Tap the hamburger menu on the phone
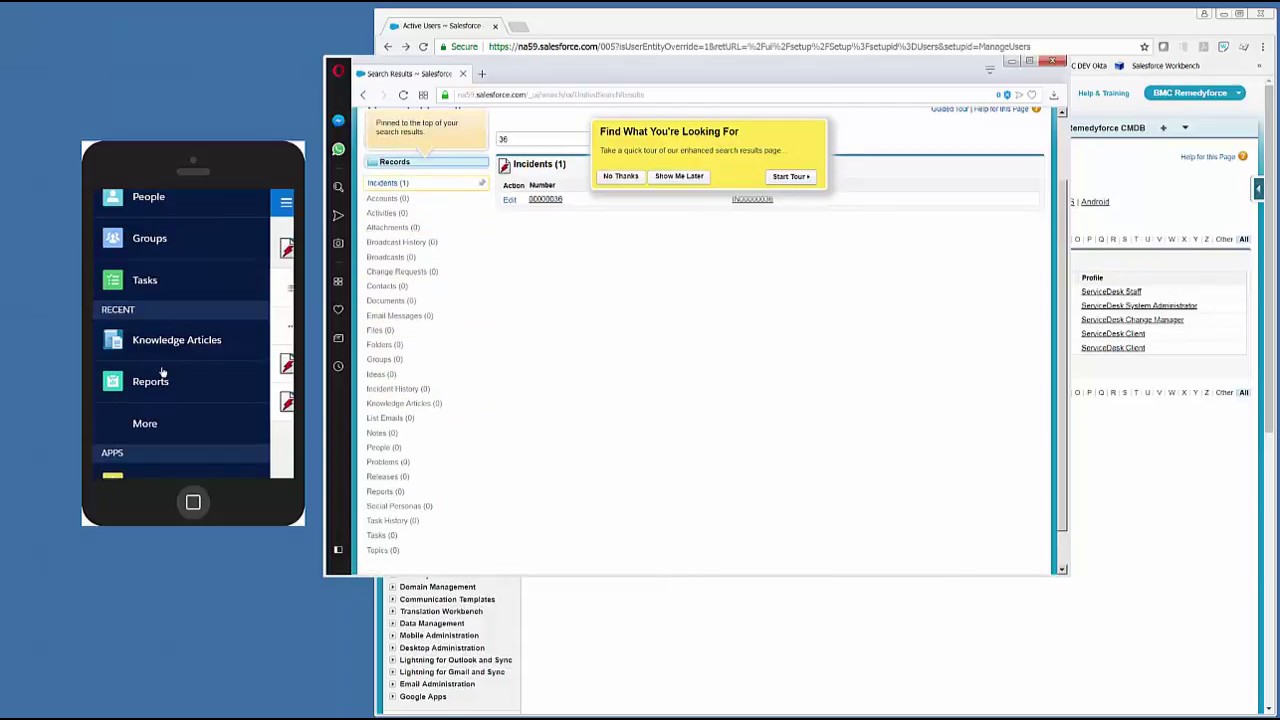Screen dimensions: 1280x720 [x=286, y=203]
